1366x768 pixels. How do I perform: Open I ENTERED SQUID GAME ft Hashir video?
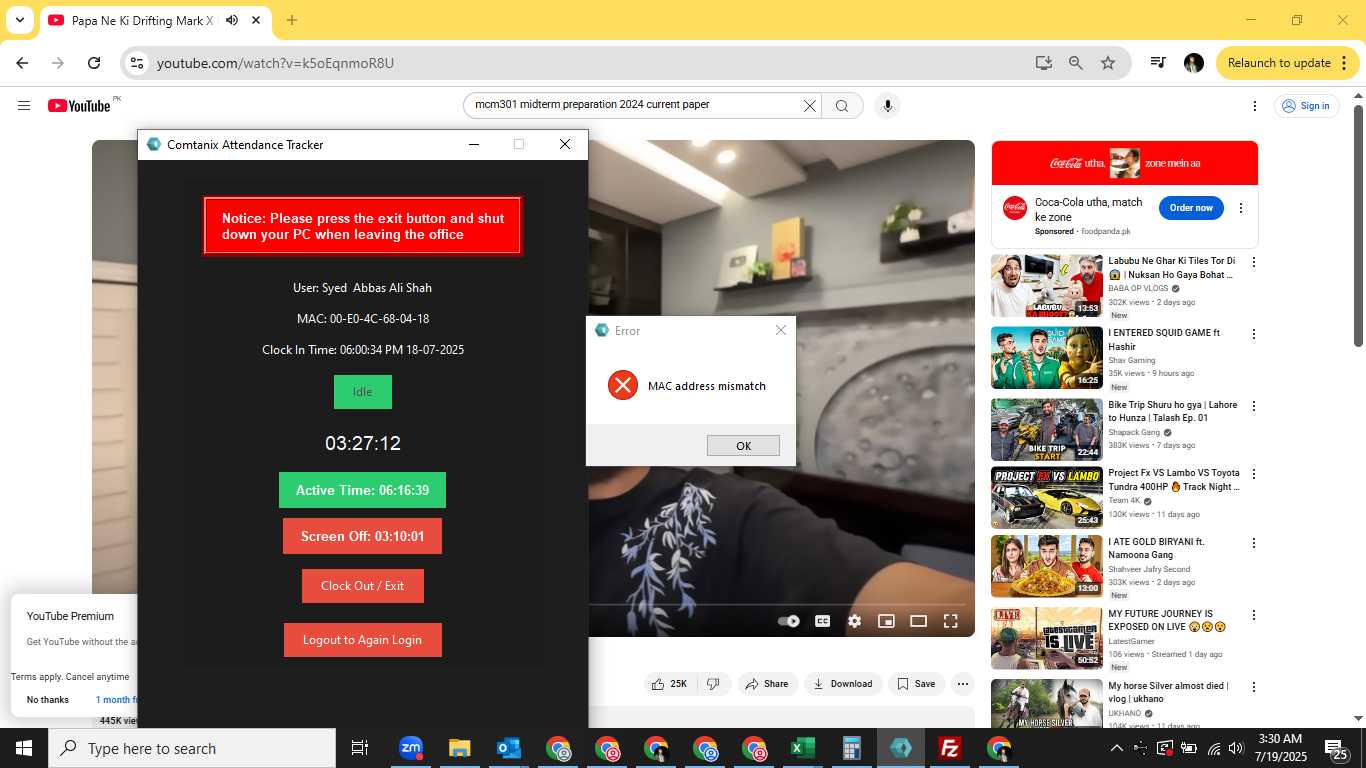pos(1047,357)
